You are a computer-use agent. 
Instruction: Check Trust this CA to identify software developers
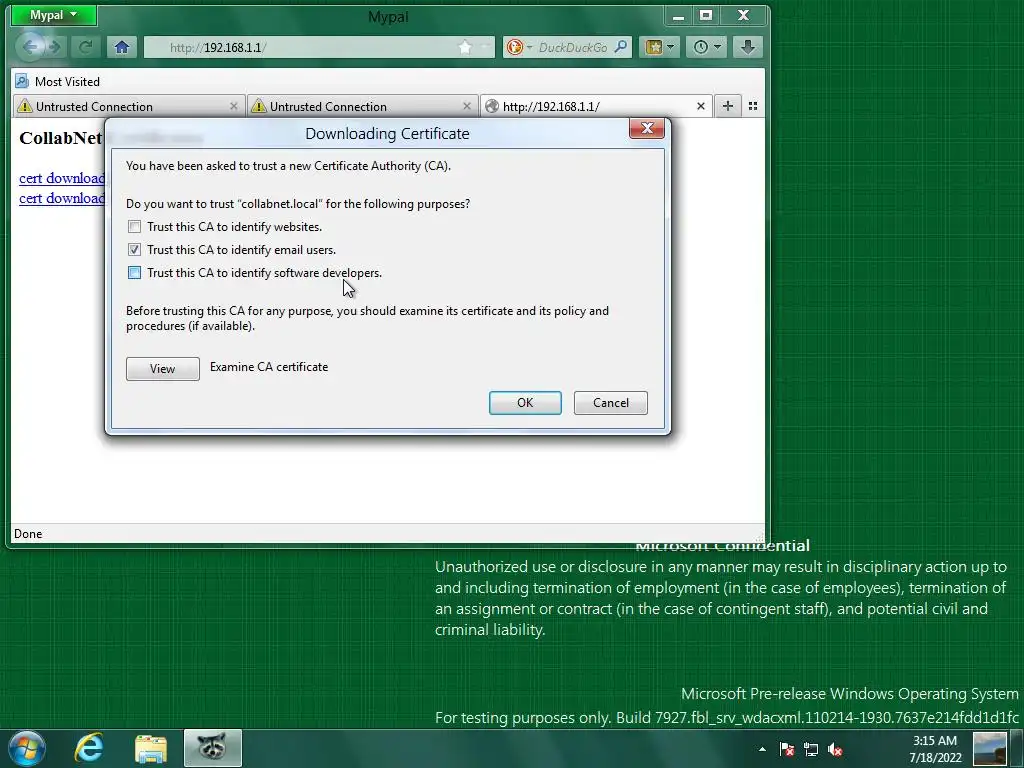135,273
